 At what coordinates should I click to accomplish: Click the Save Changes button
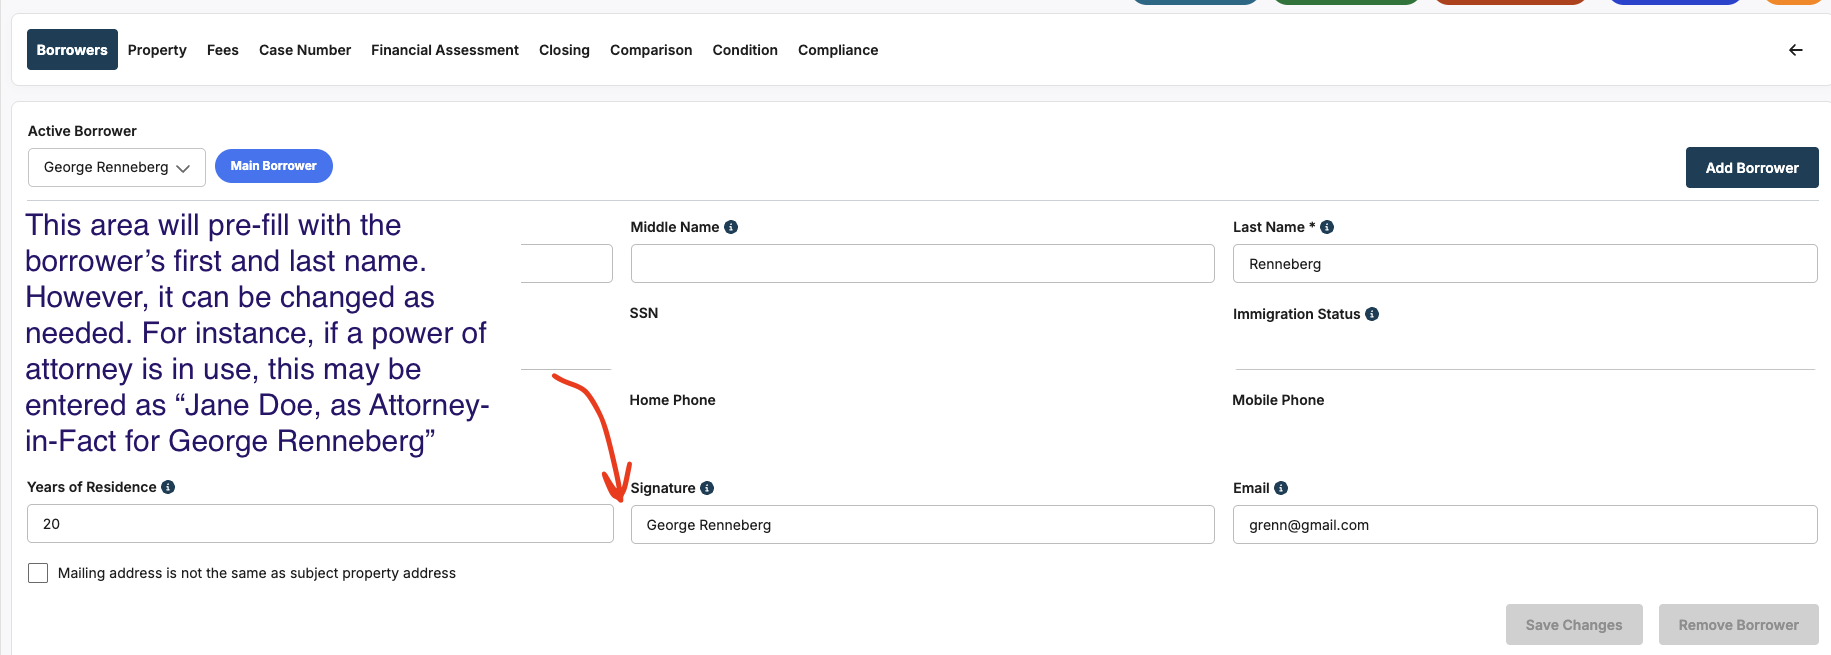point(1573,625)
